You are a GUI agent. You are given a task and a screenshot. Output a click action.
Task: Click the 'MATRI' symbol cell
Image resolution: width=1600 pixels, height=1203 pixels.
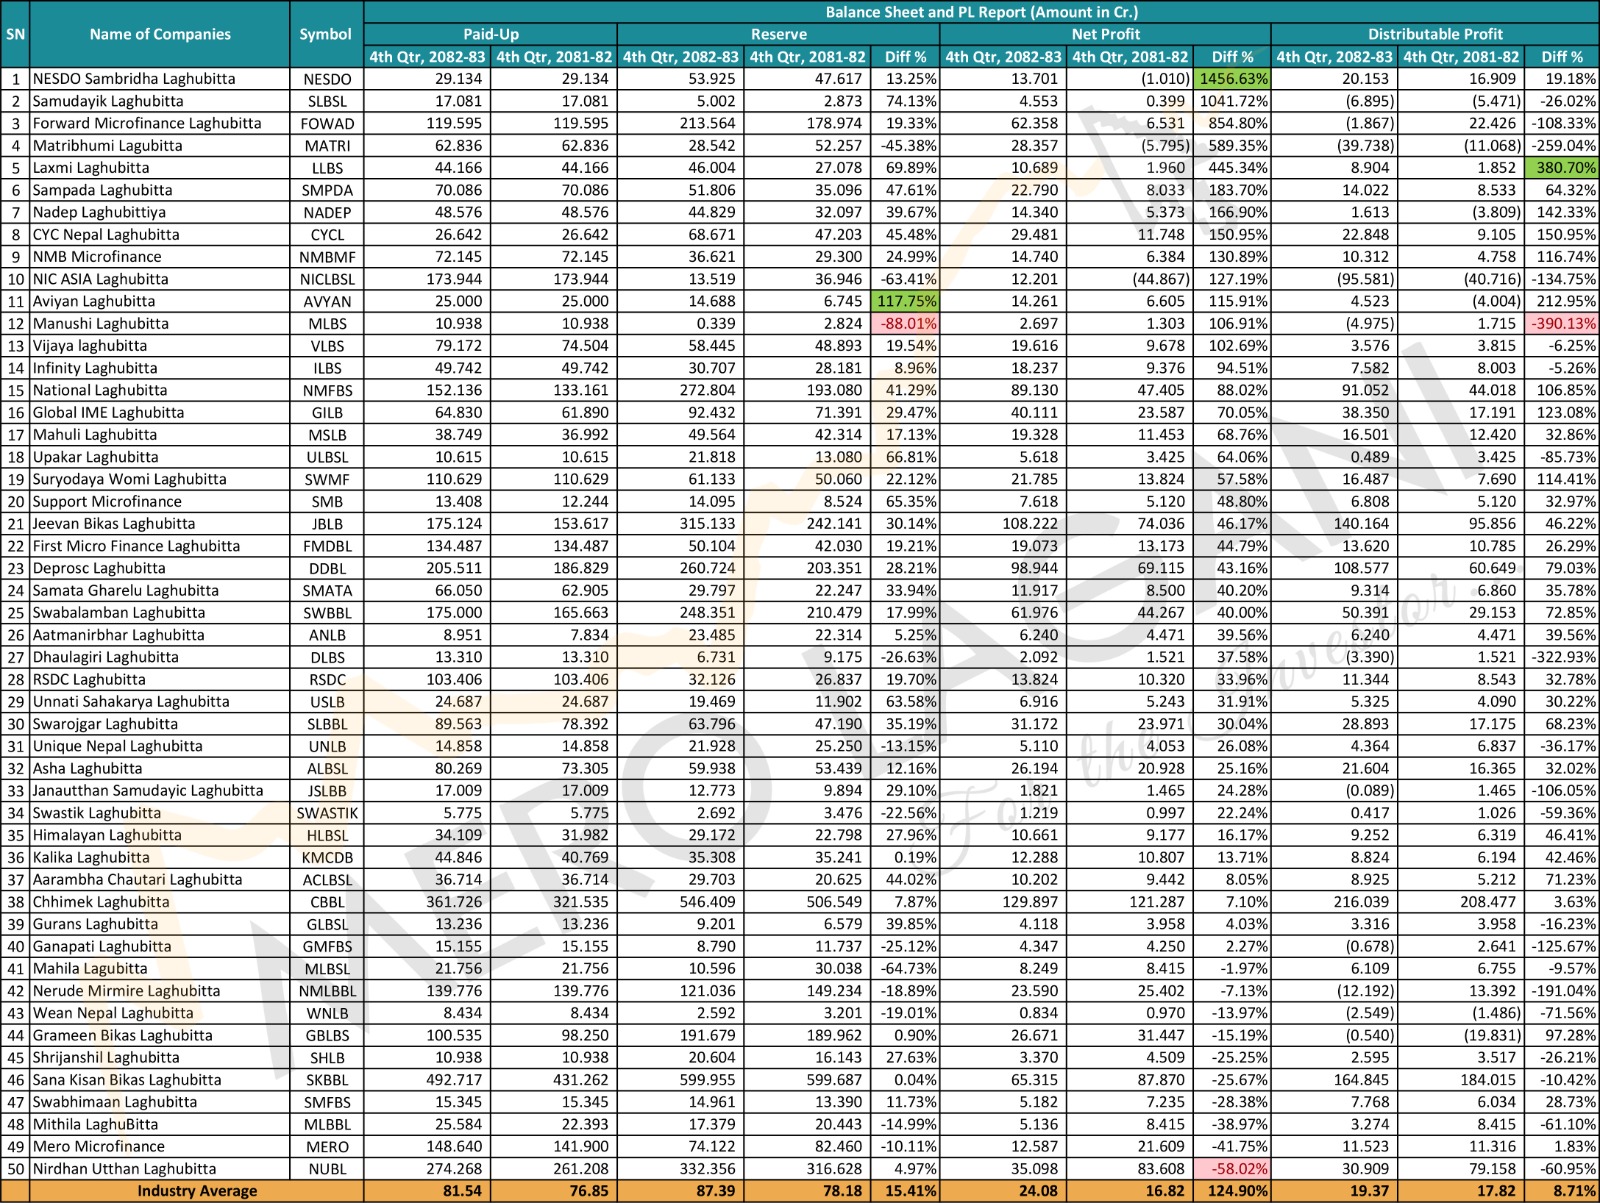click(327, 145)
